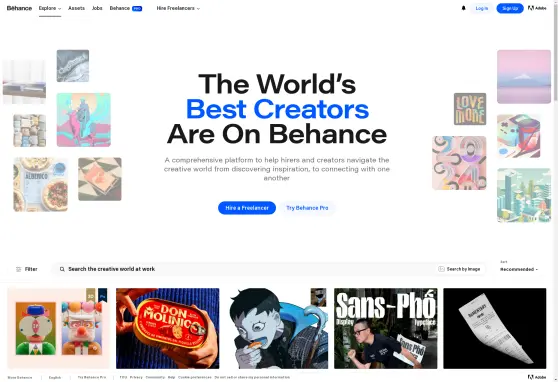Click the Adobe logo in the footer
Viewport: 558px width, 382px height.
[x=537, y=377]
